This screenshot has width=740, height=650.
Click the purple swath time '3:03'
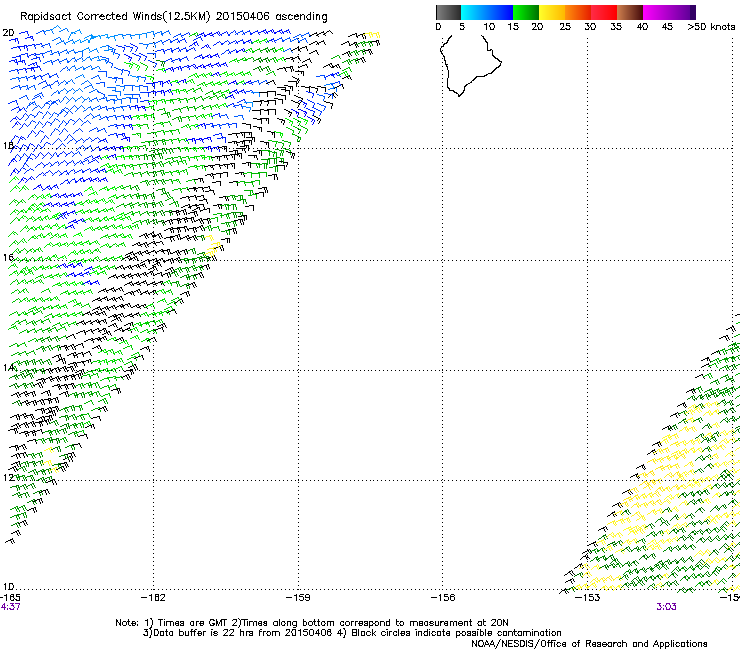[666, 607]
